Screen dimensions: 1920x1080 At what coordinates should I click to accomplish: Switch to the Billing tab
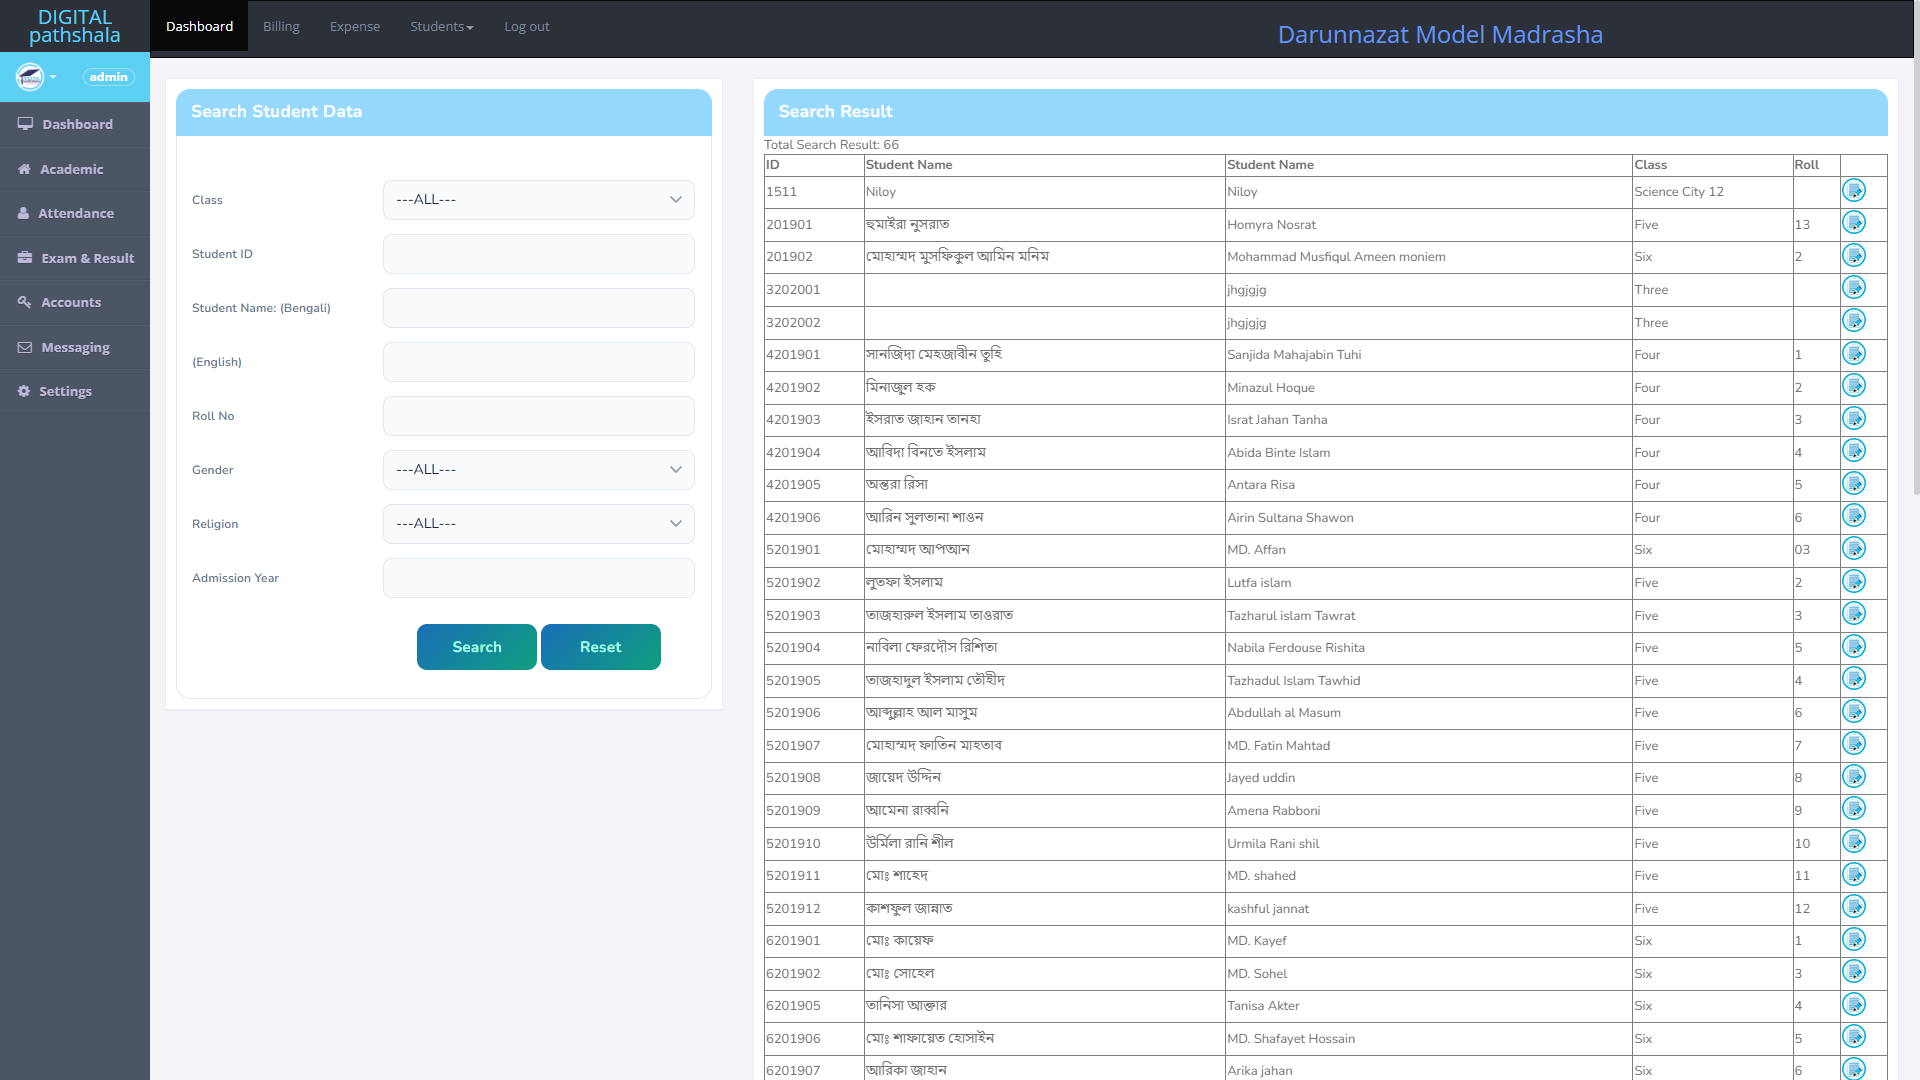pos(281,27)
